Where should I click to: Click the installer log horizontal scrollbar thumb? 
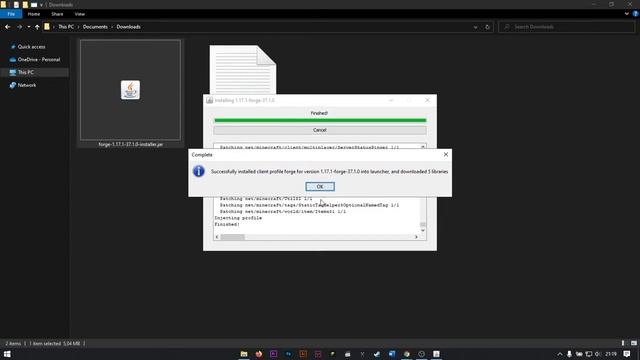pyautogui.click(x=233, y=237)
